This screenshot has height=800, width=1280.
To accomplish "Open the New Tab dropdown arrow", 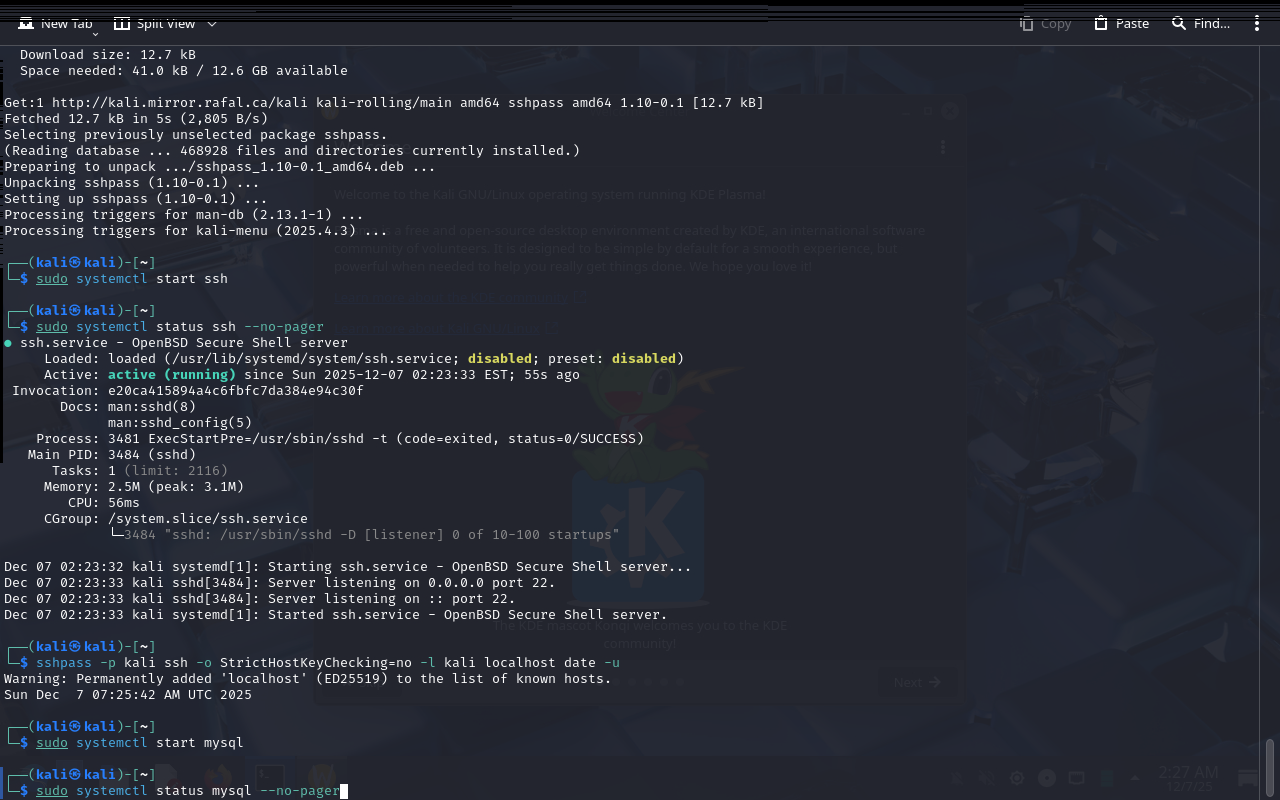I will click(95, 35).
